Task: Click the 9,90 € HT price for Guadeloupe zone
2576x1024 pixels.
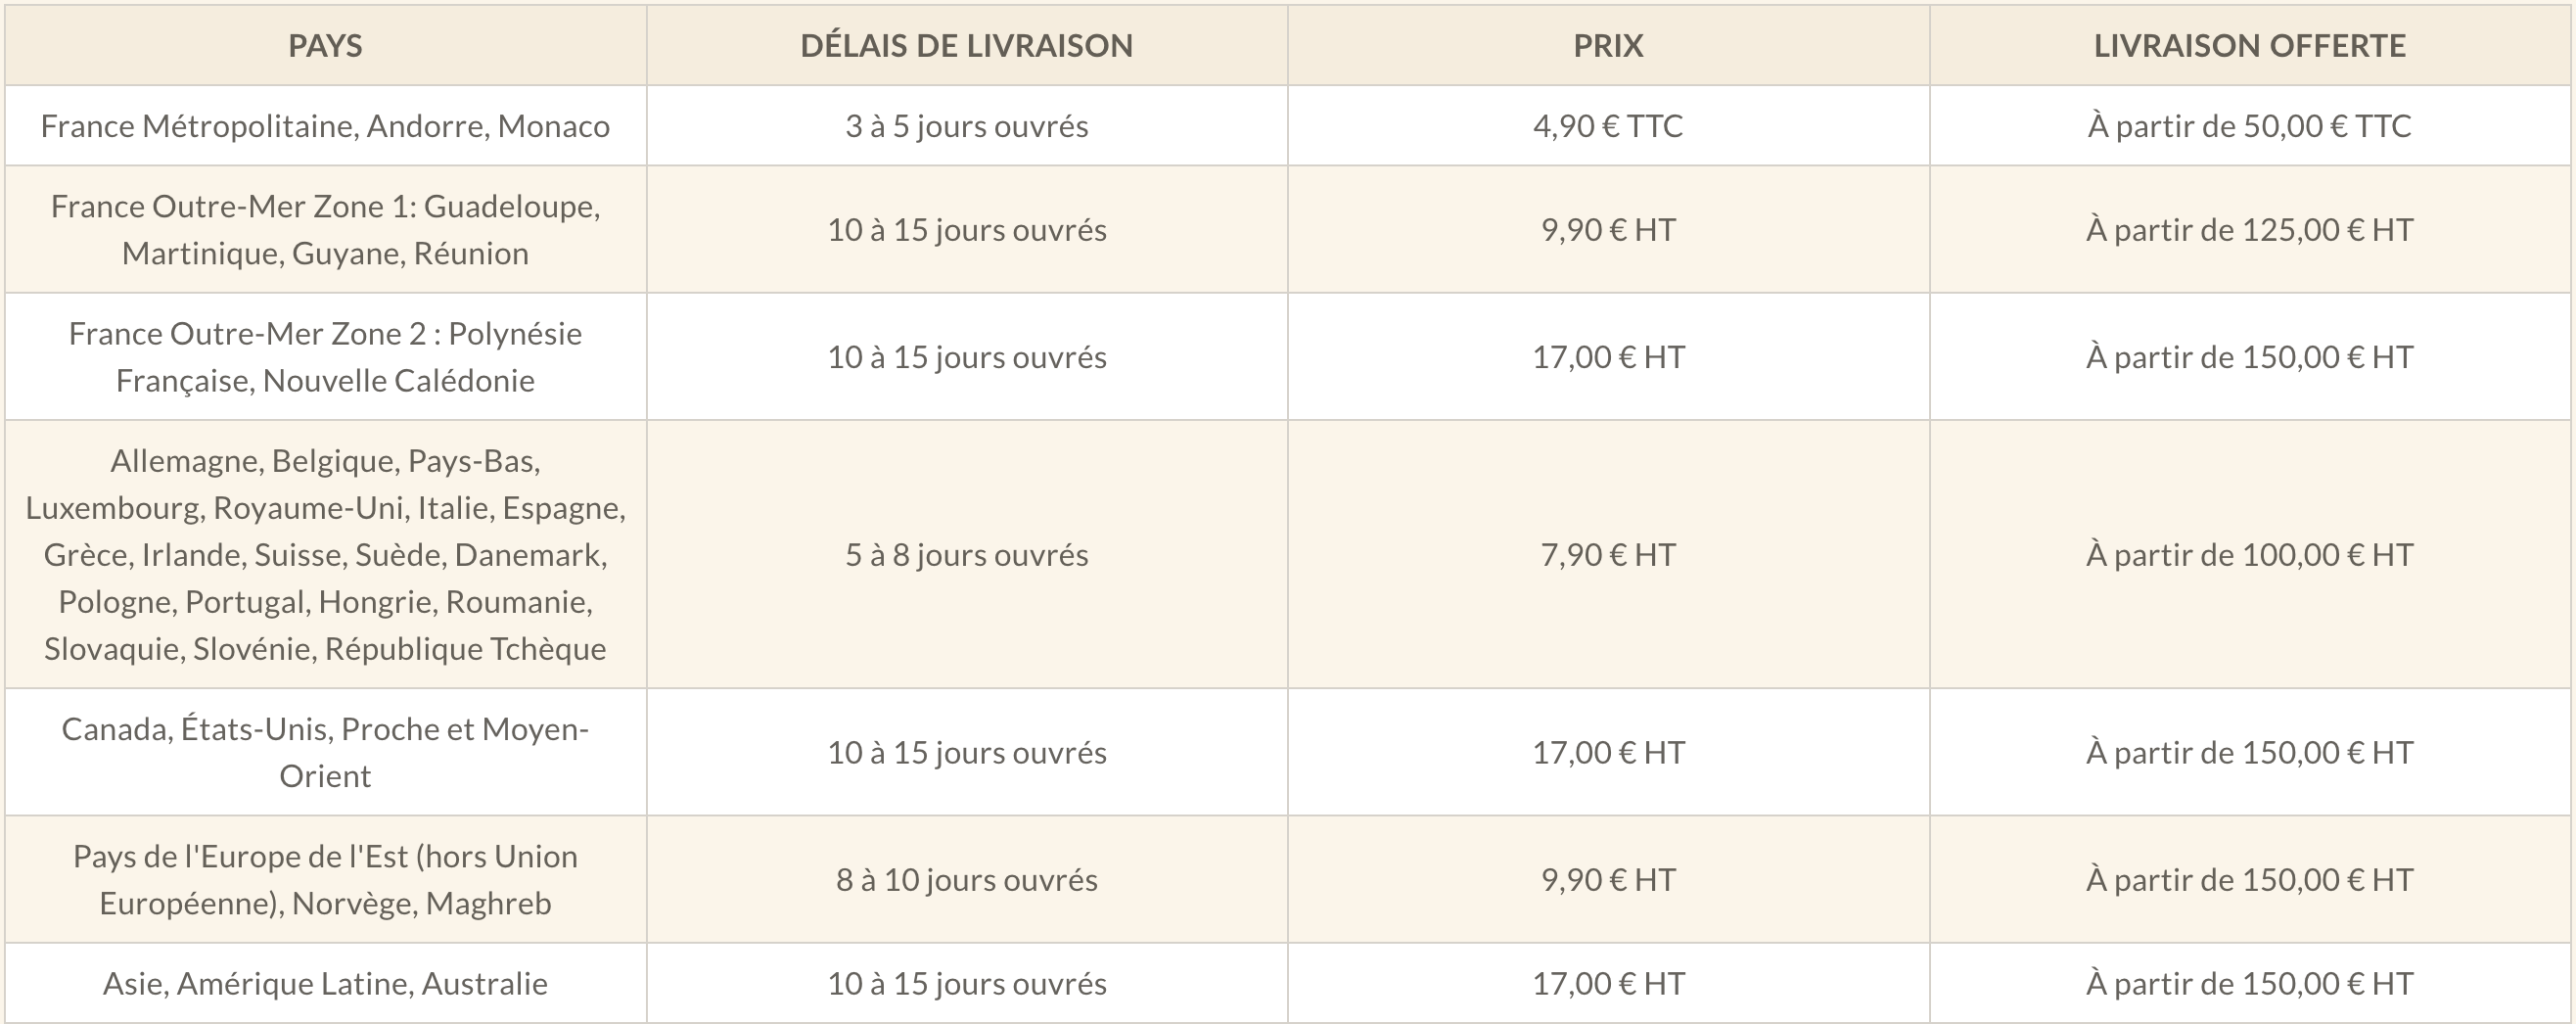Action: [1608, 230]
